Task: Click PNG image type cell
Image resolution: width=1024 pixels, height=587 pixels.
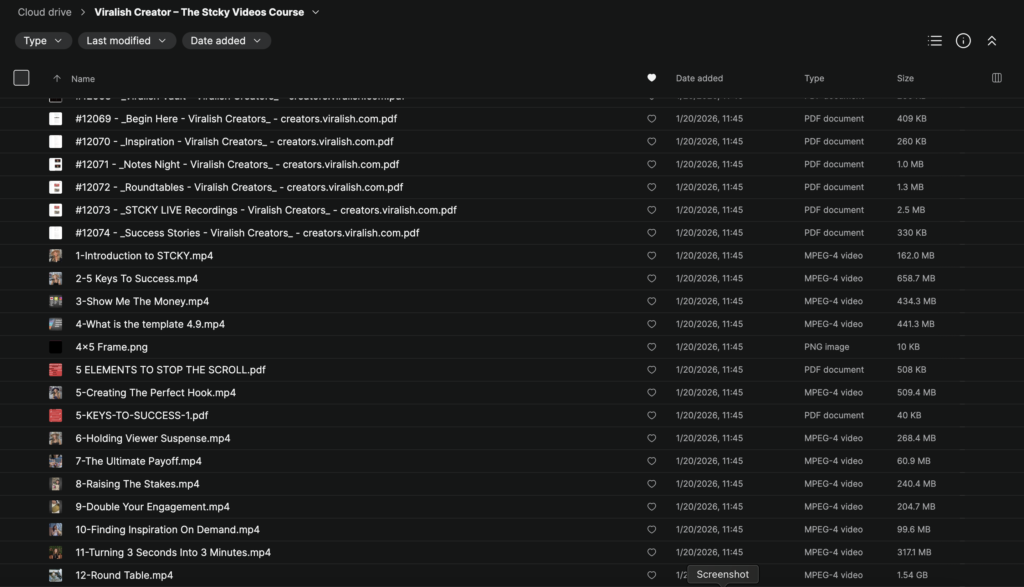Action: coord(827,347)
